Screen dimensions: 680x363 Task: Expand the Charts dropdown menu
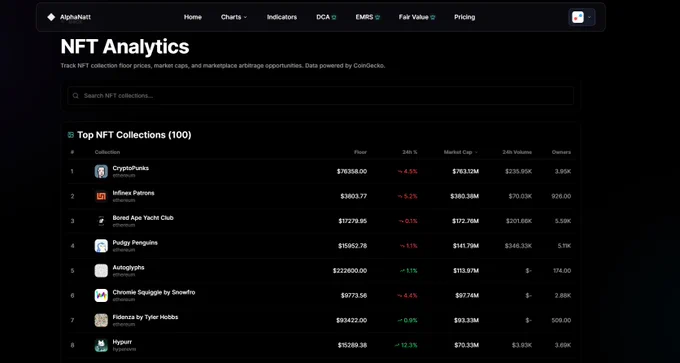(234, 17)
